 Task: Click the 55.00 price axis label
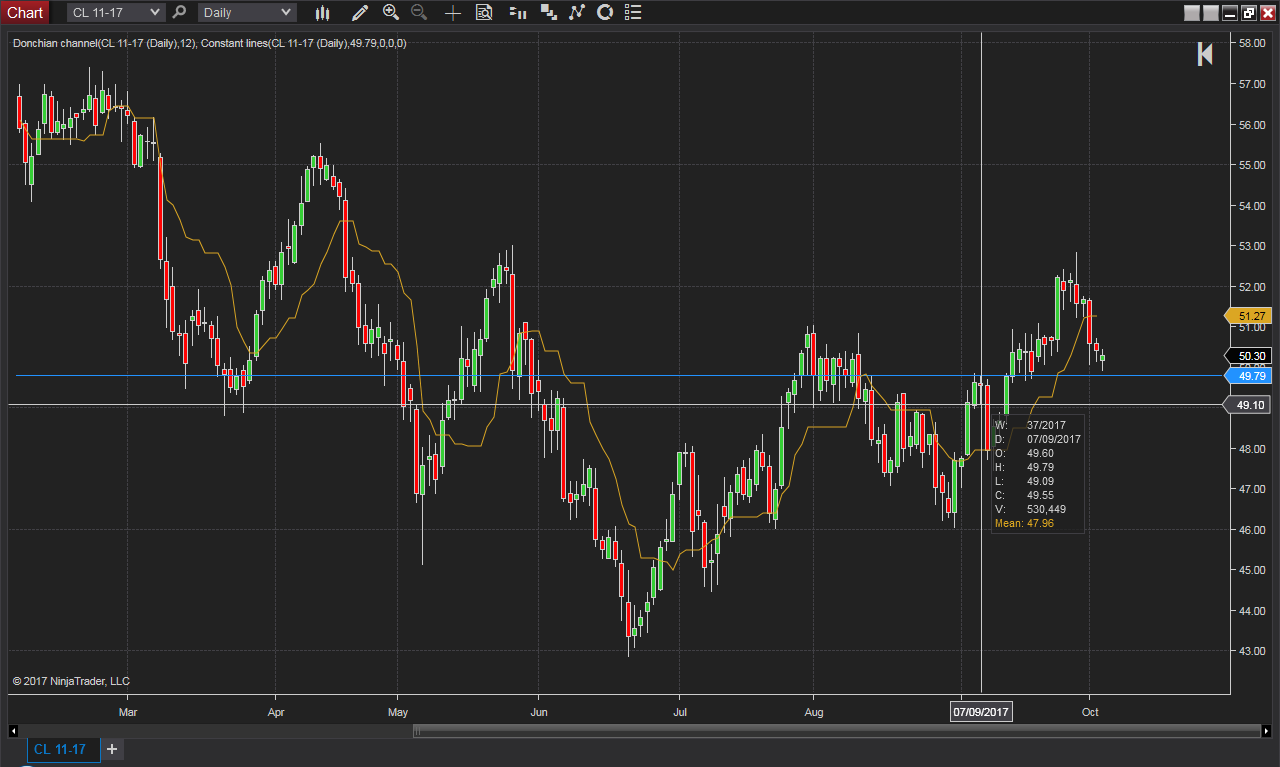[x=1252, y=165]
